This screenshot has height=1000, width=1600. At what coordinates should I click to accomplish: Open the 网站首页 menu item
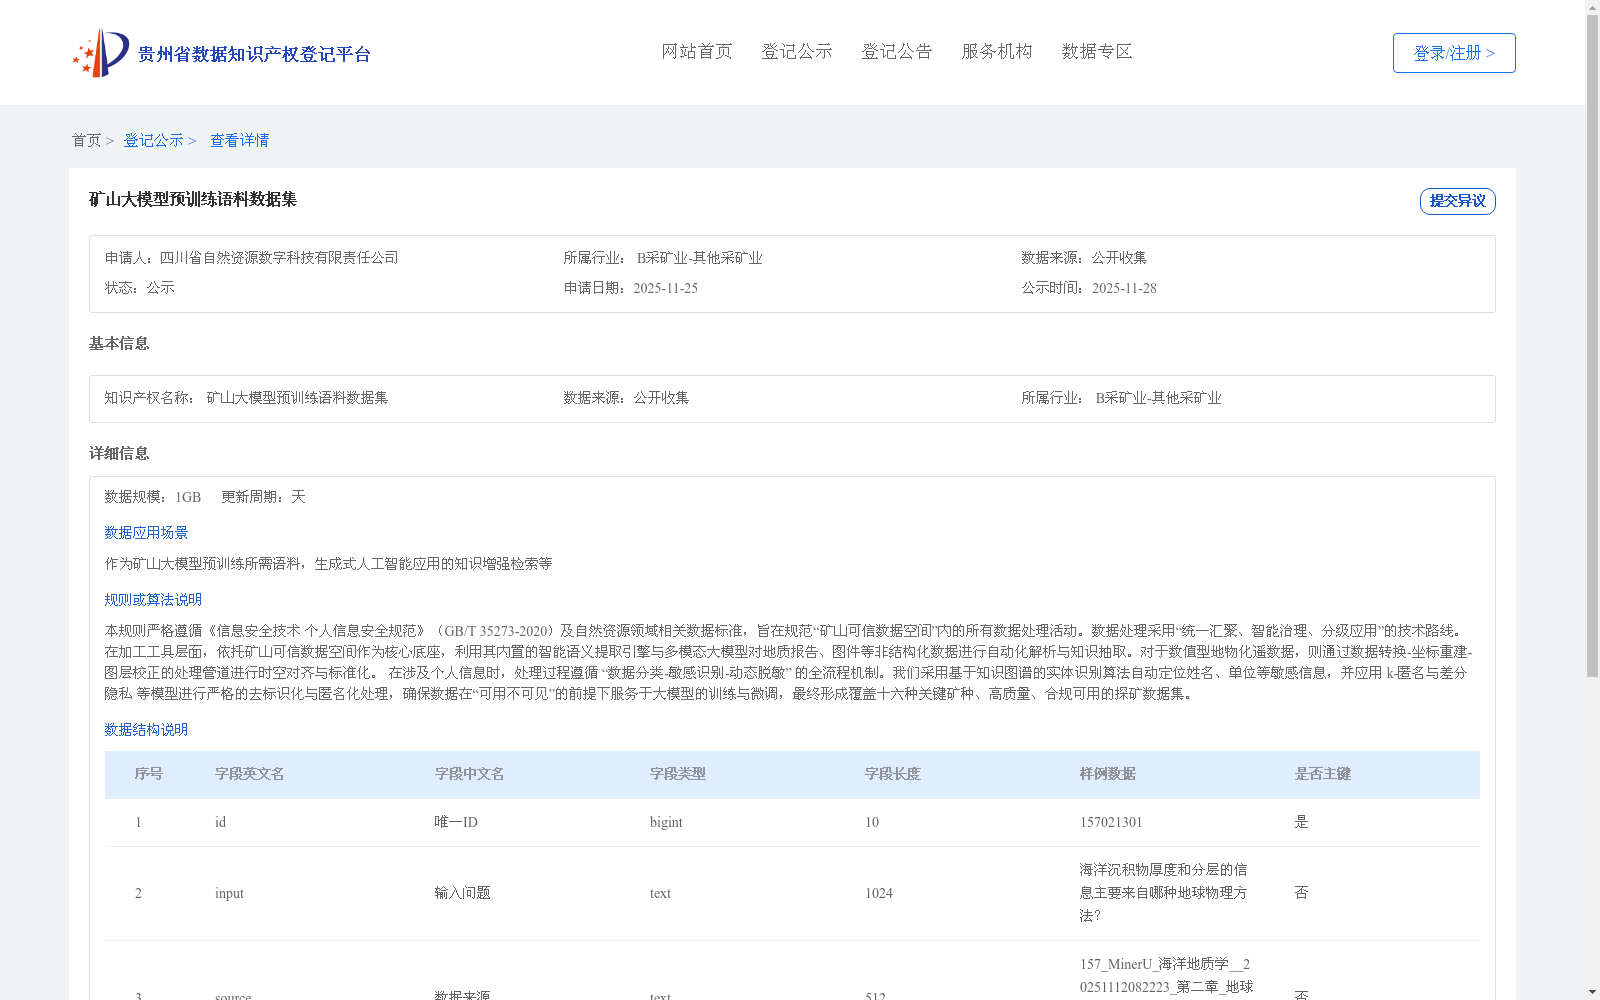pyautogui.click(x=697, y=51)
